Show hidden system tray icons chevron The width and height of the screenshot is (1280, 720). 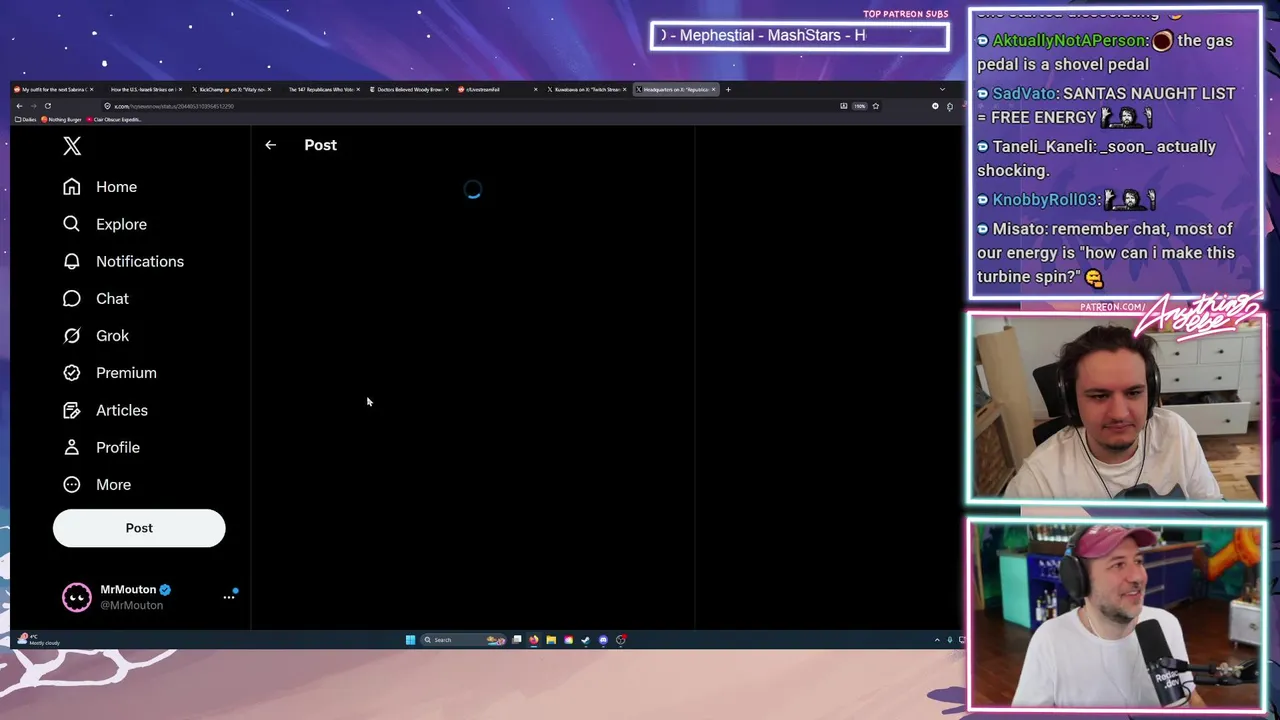937,640
